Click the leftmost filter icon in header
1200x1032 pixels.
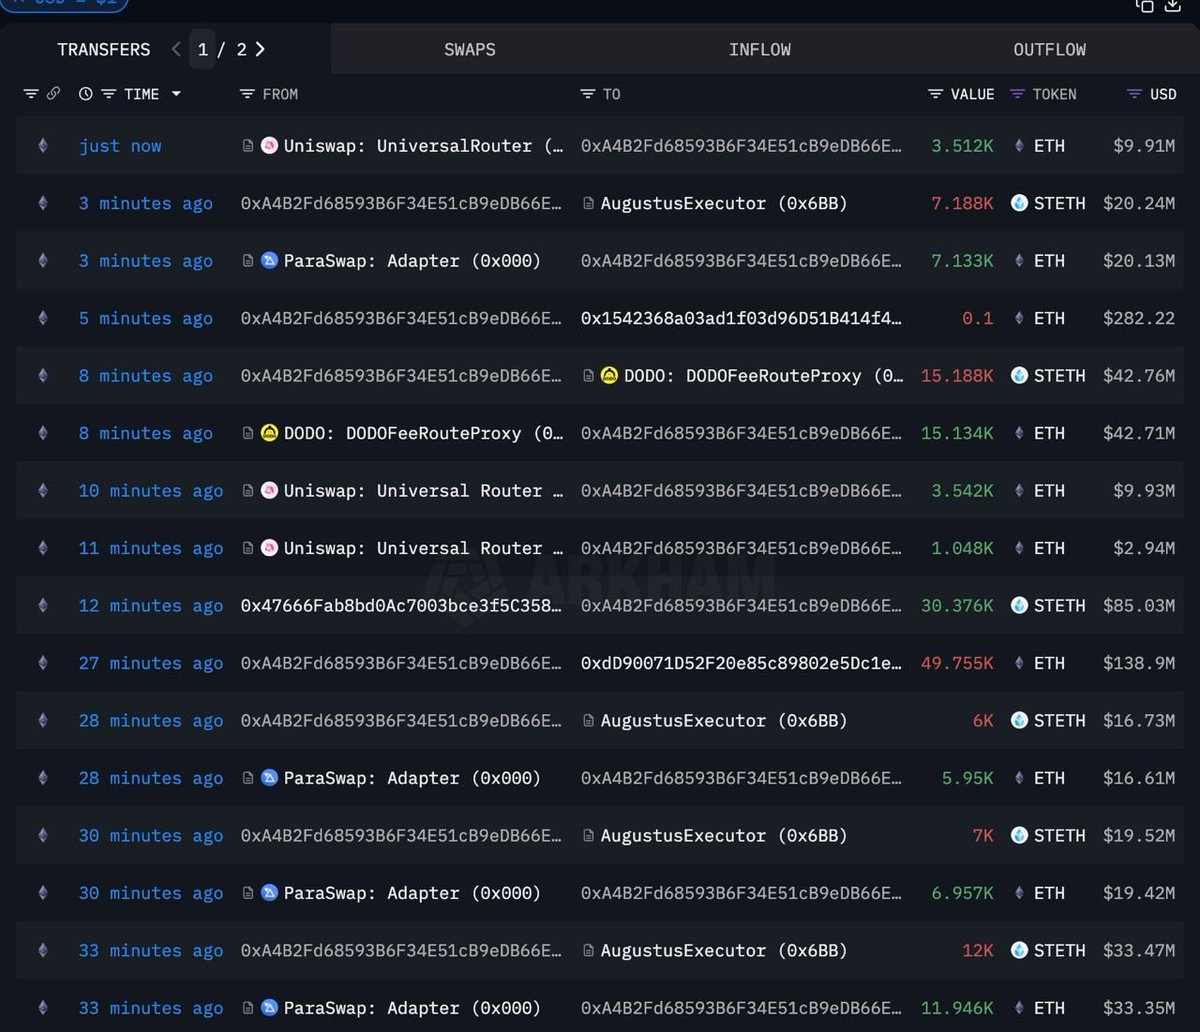coord(31,94)
